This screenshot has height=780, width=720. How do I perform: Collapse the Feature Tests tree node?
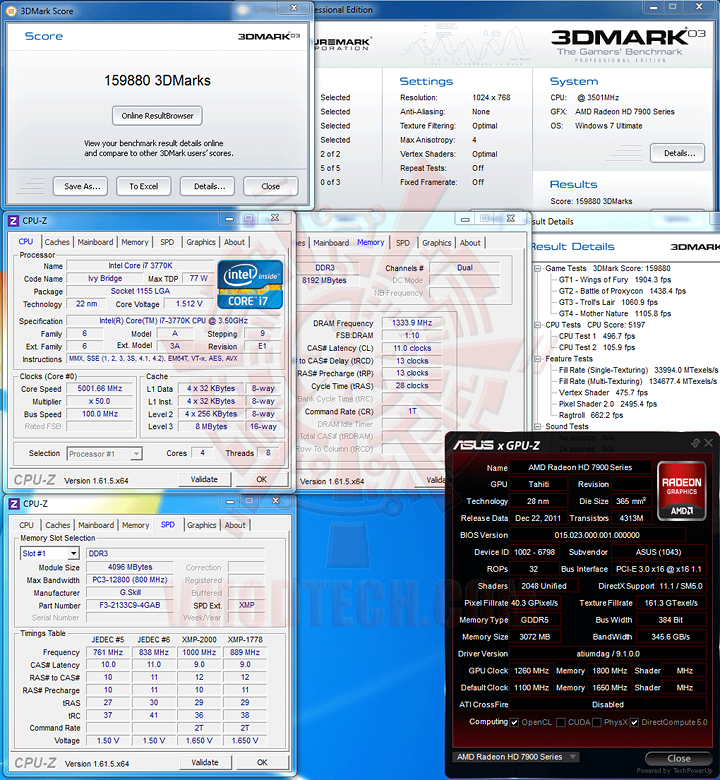pyautogui.click(x=538, y=359)
